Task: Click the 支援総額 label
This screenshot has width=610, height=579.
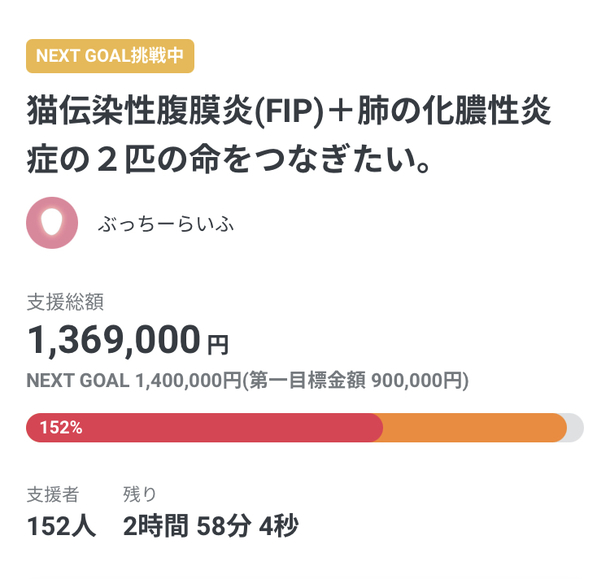Action: click(x=65, y=301)
